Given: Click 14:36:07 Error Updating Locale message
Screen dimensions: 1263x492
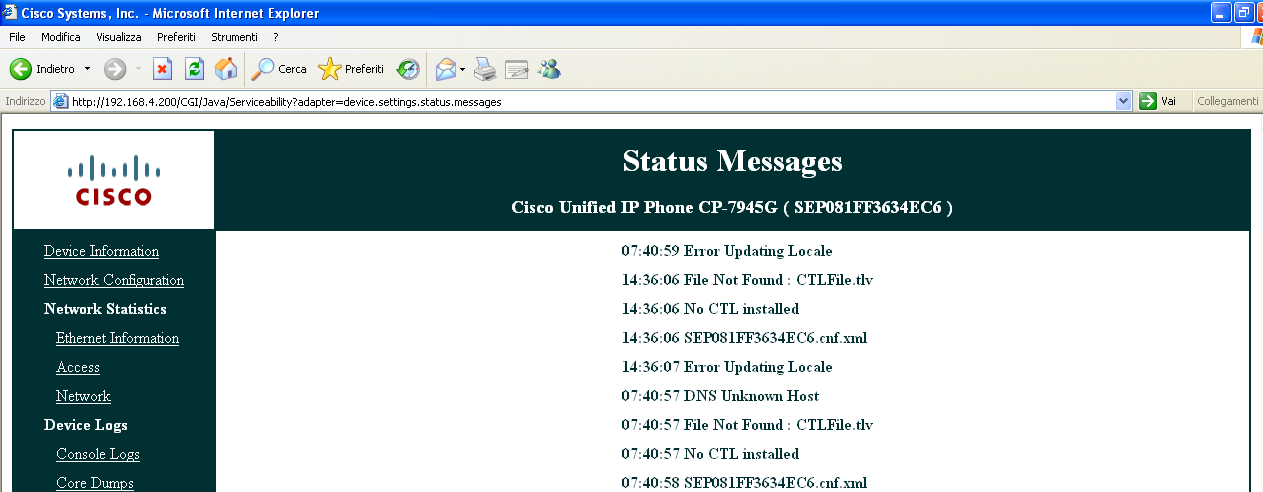Looking at the screenshot, I should (727, 367).
